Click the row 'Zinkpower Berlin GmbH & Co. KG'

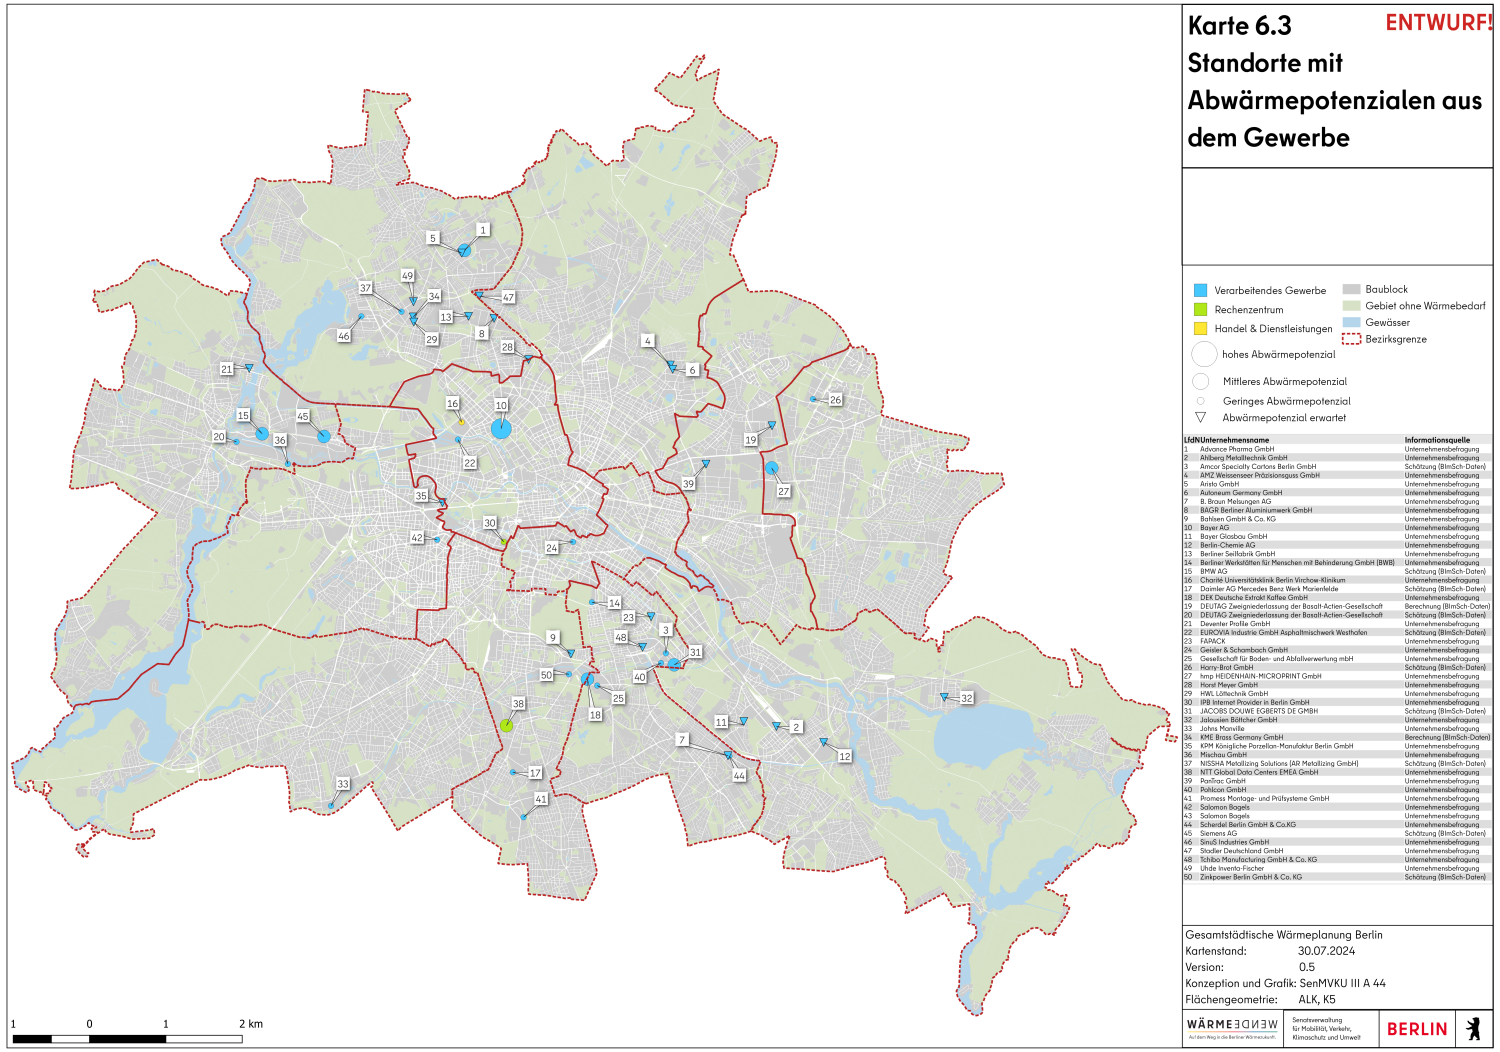pyautogui.click(x=1337, y=877)
